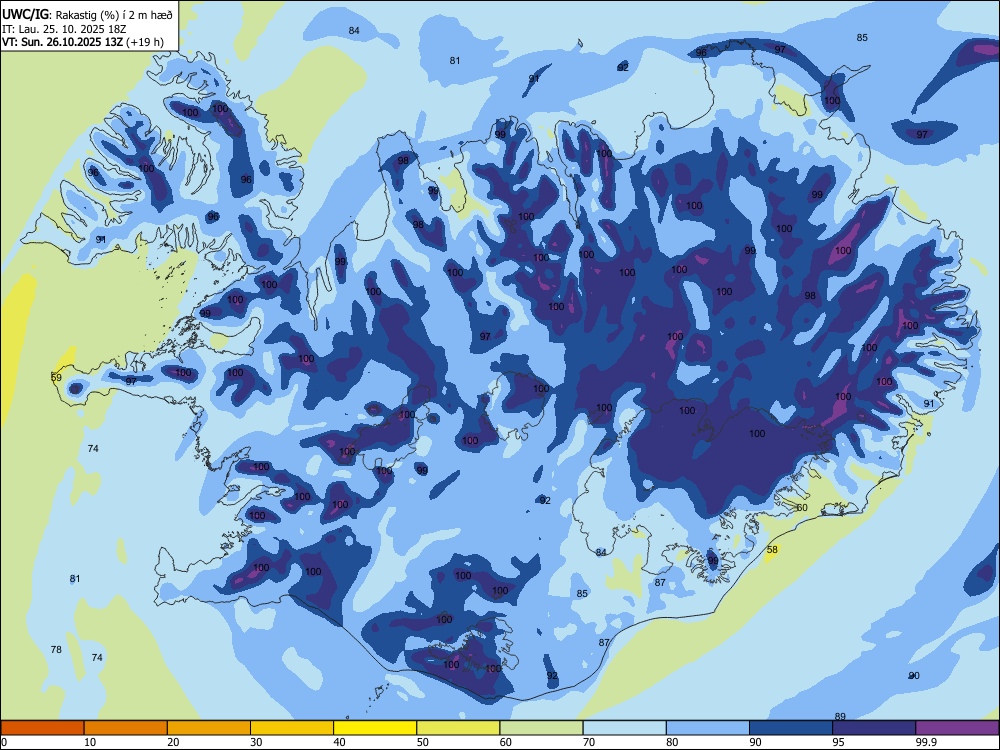
Task: Click legend tick label 95
Action: (838, 742)
